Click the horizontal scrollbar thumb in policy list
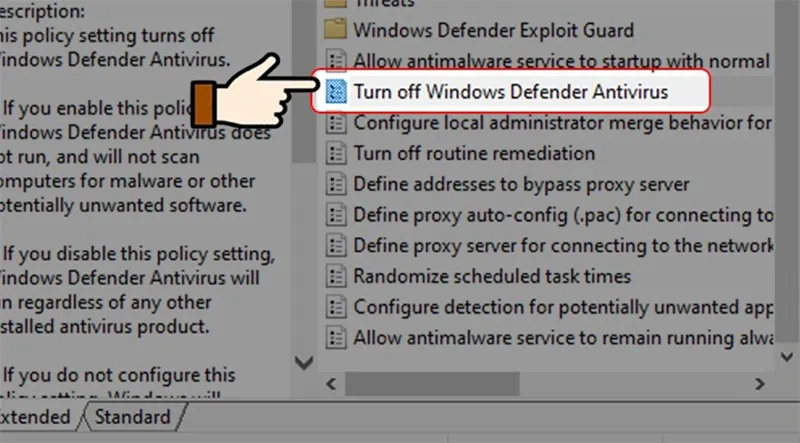800x443 pixels. click(433, 384)
